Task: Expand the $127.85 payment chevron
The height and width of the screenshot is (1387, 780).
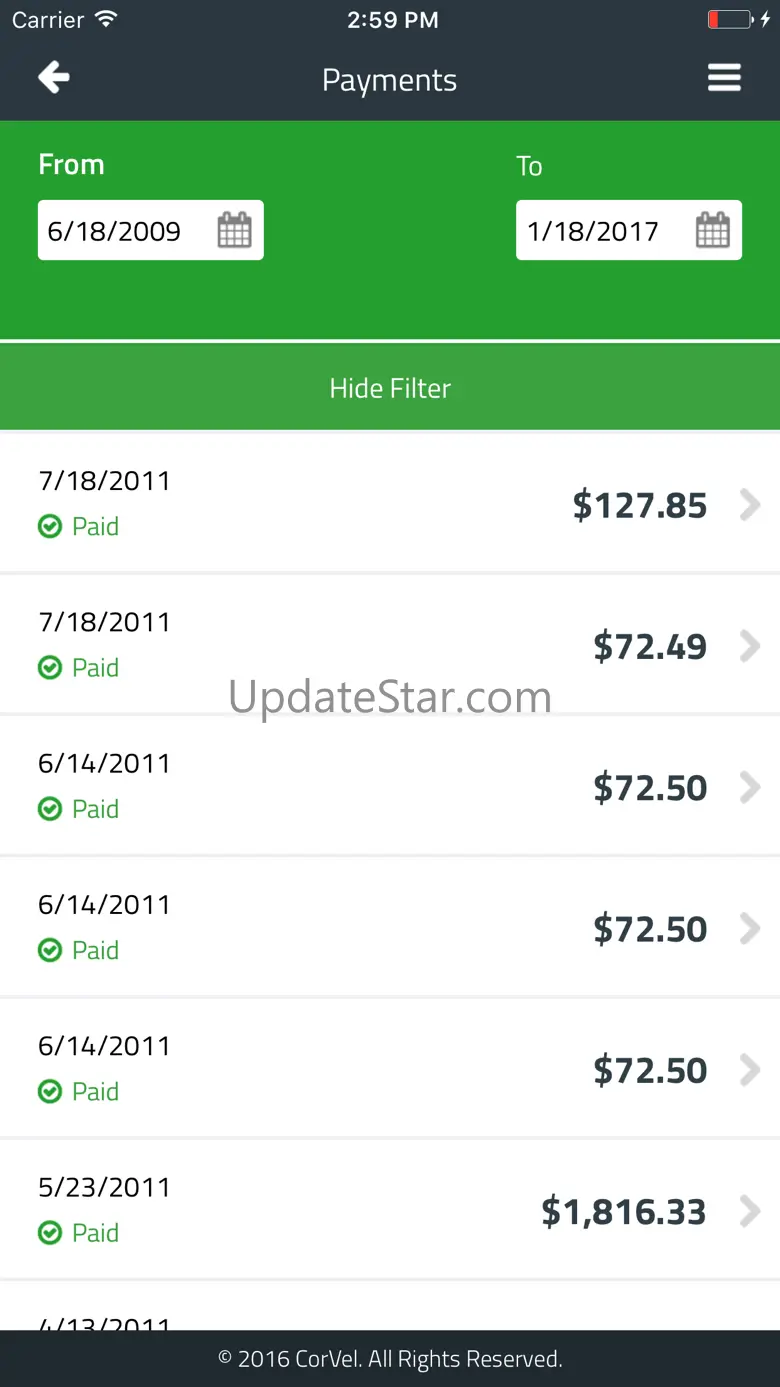Action: click(749, 505)
